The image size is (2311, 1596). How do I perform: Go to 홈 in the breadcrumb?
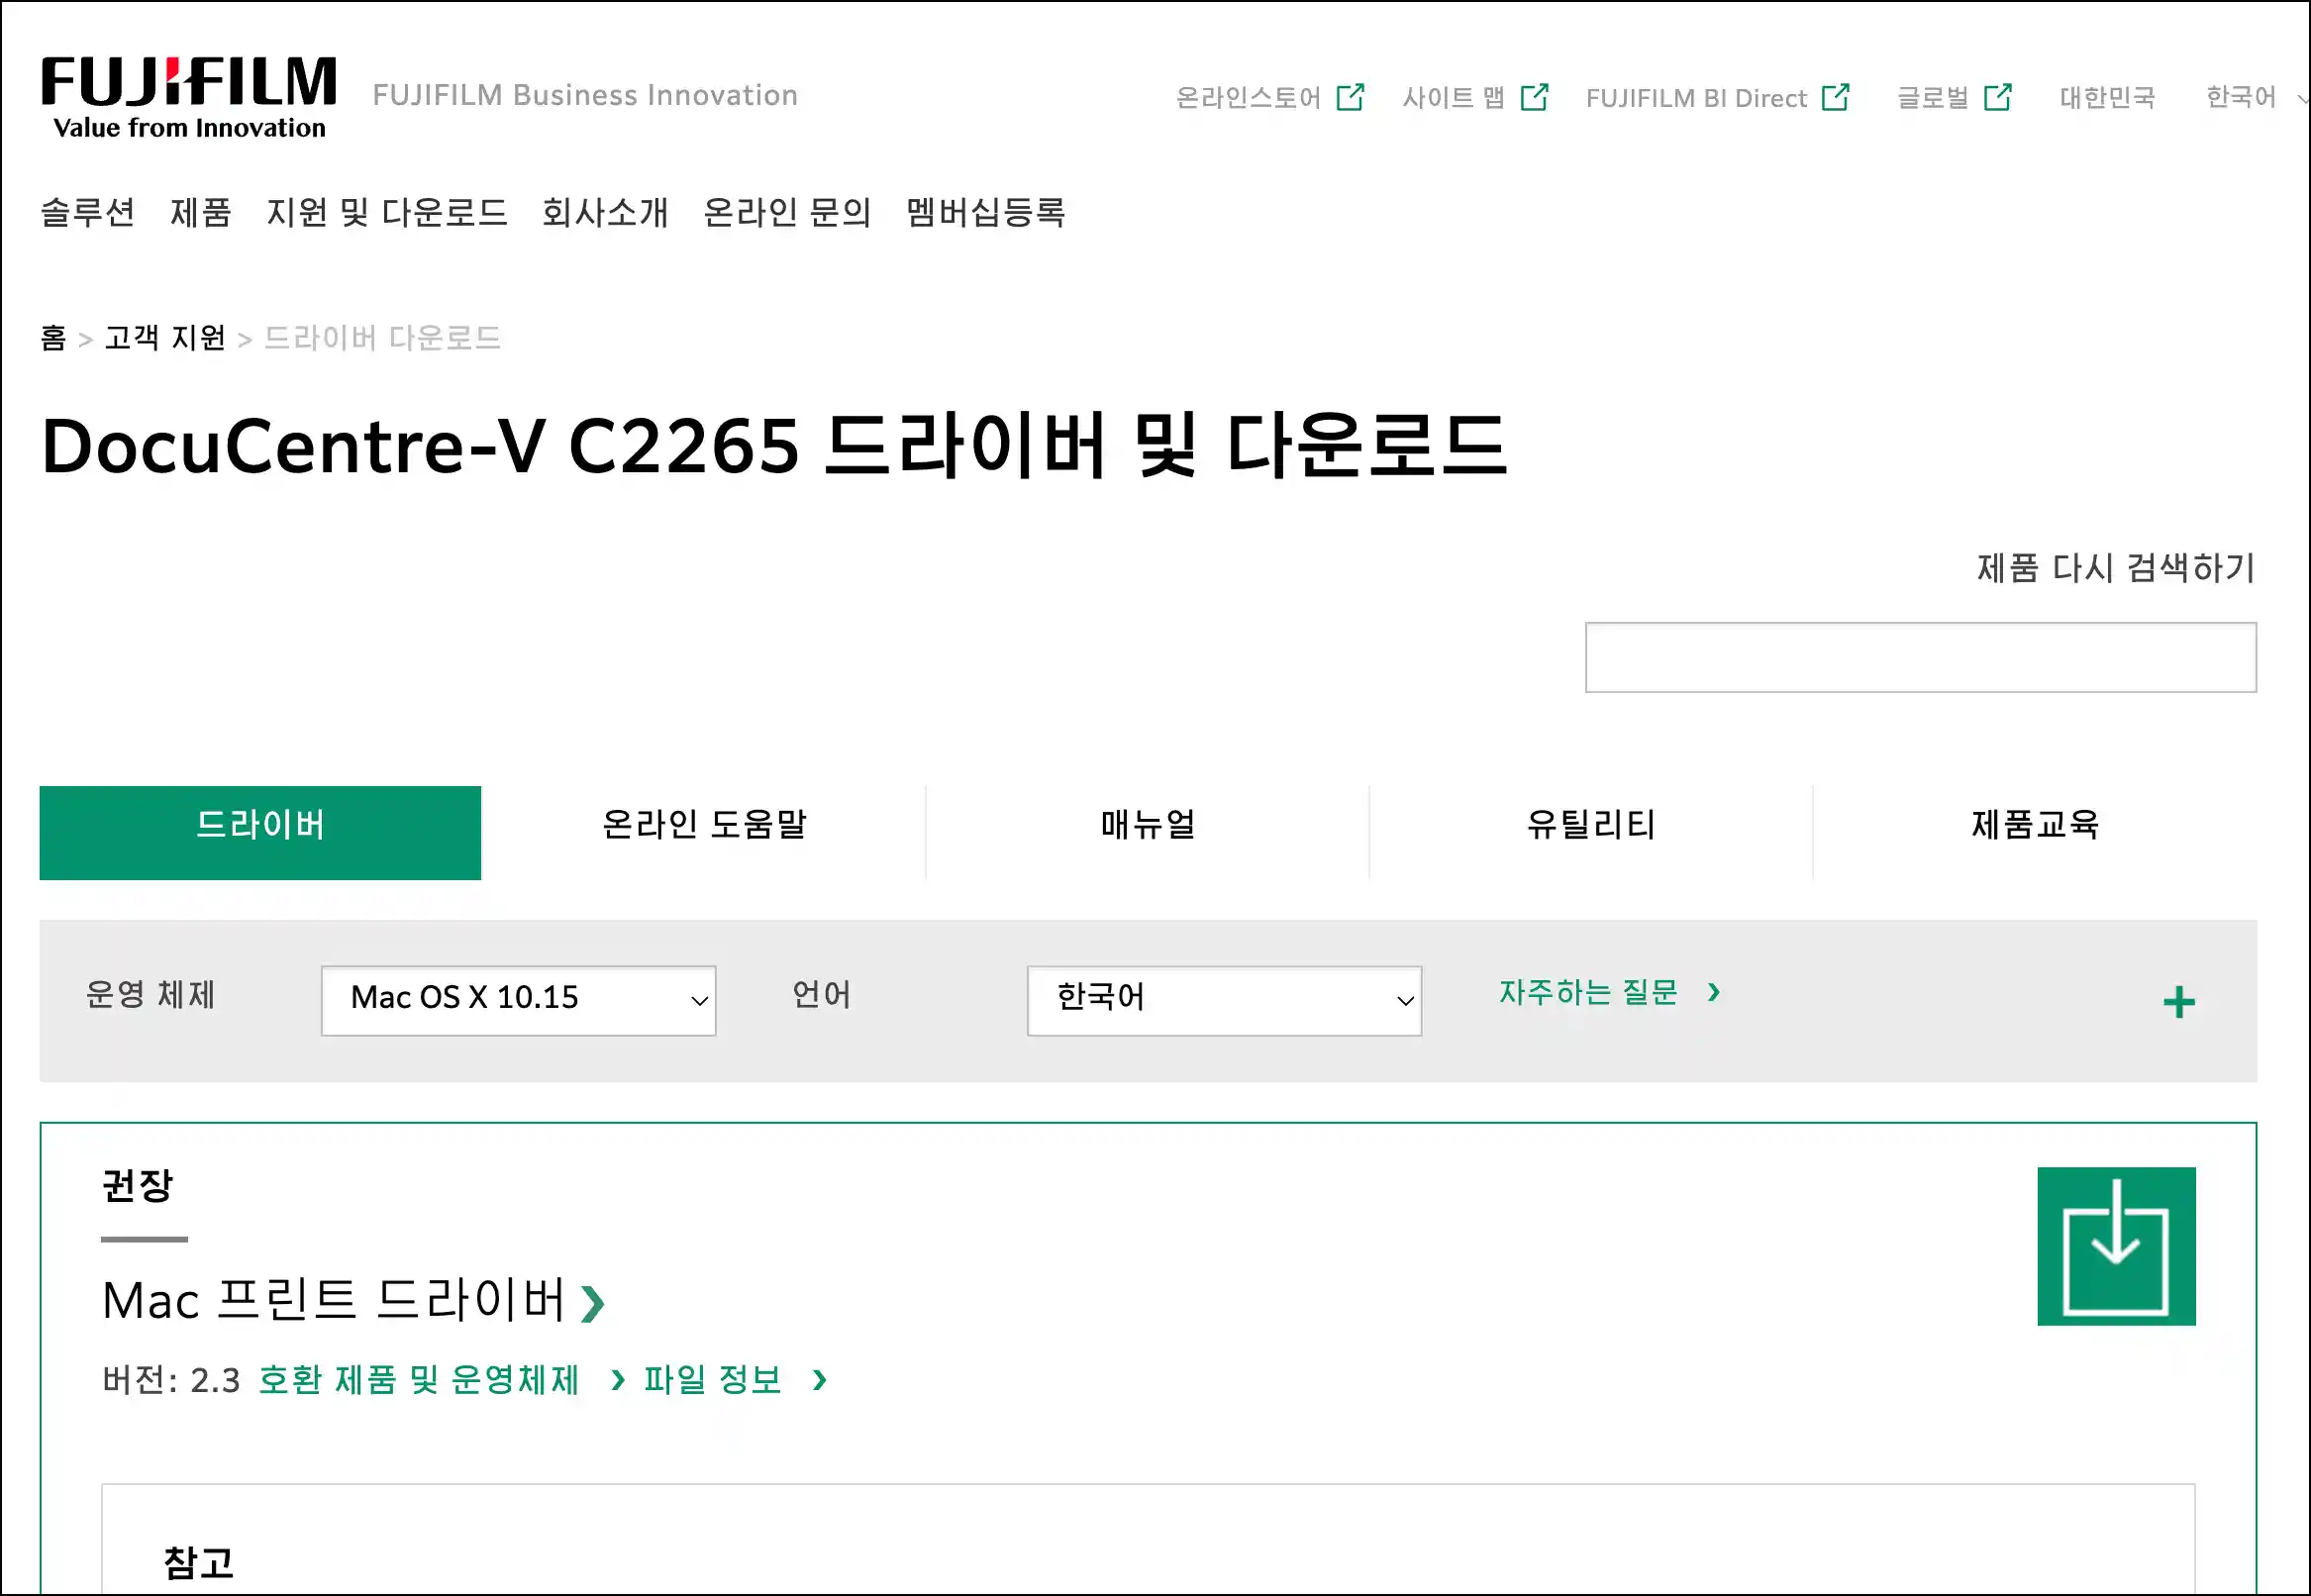(x=54, y=338)
